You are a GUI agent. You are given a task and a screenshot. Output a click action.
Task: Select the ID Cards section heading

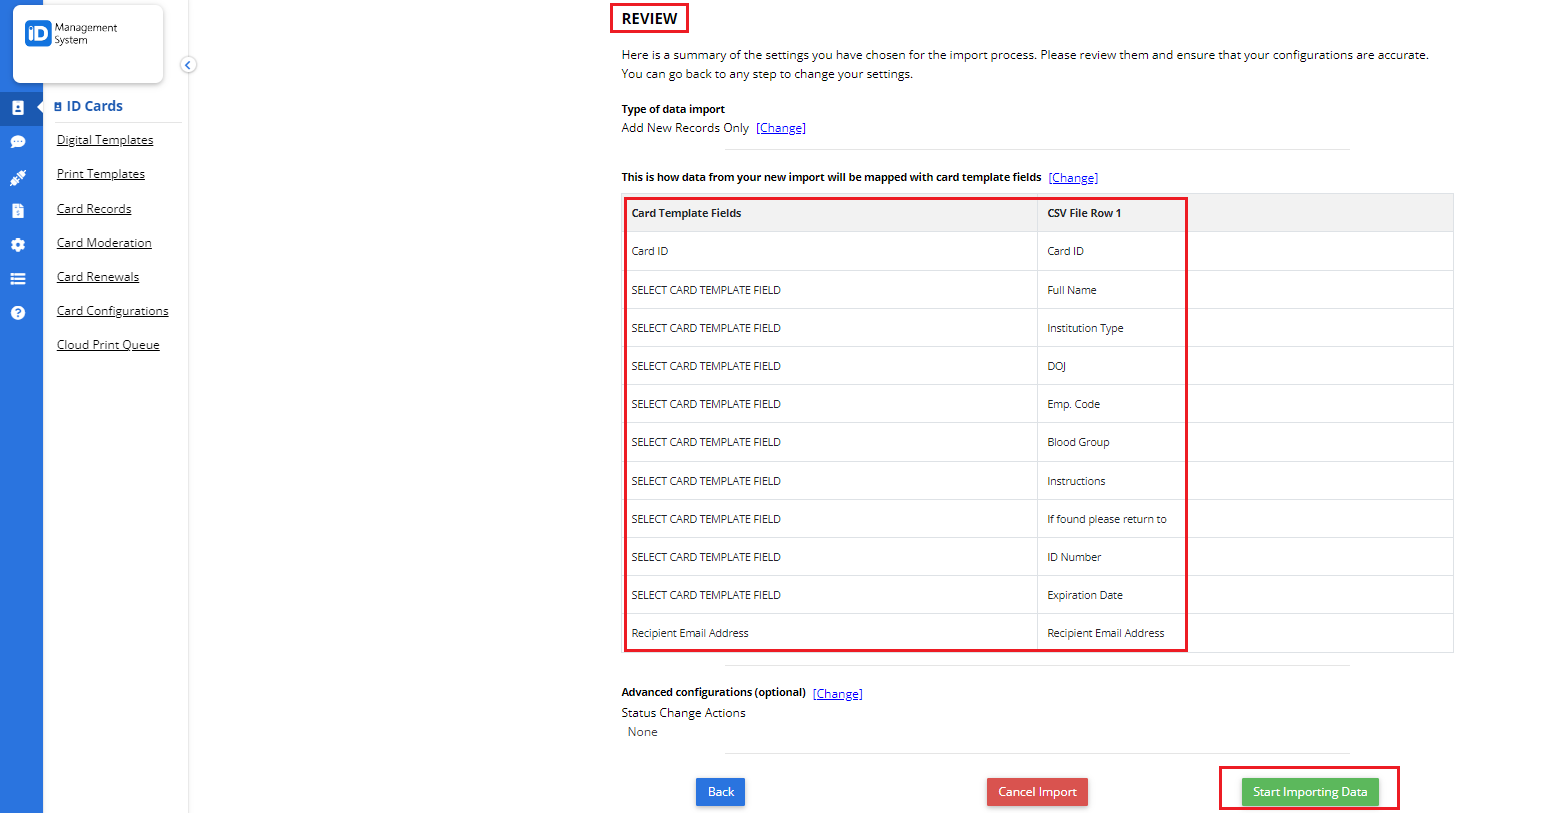89,106
